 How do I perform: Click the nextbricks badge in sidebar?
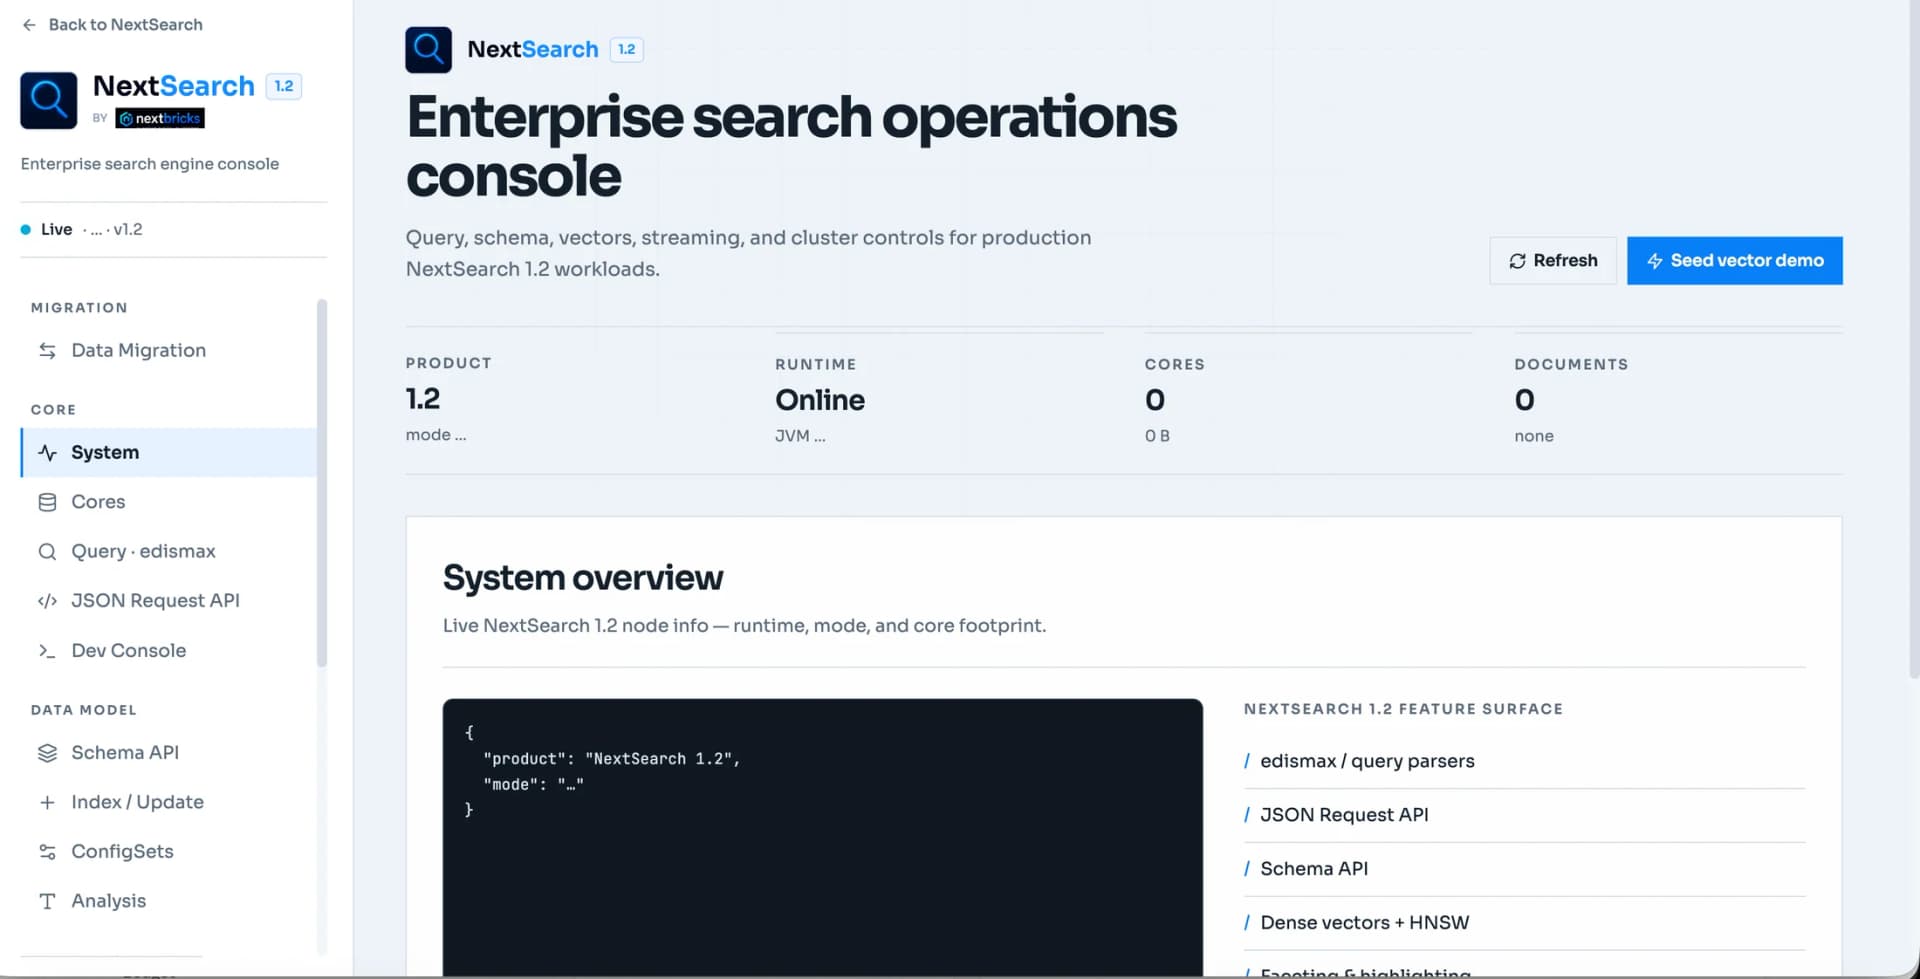(160, 118)
